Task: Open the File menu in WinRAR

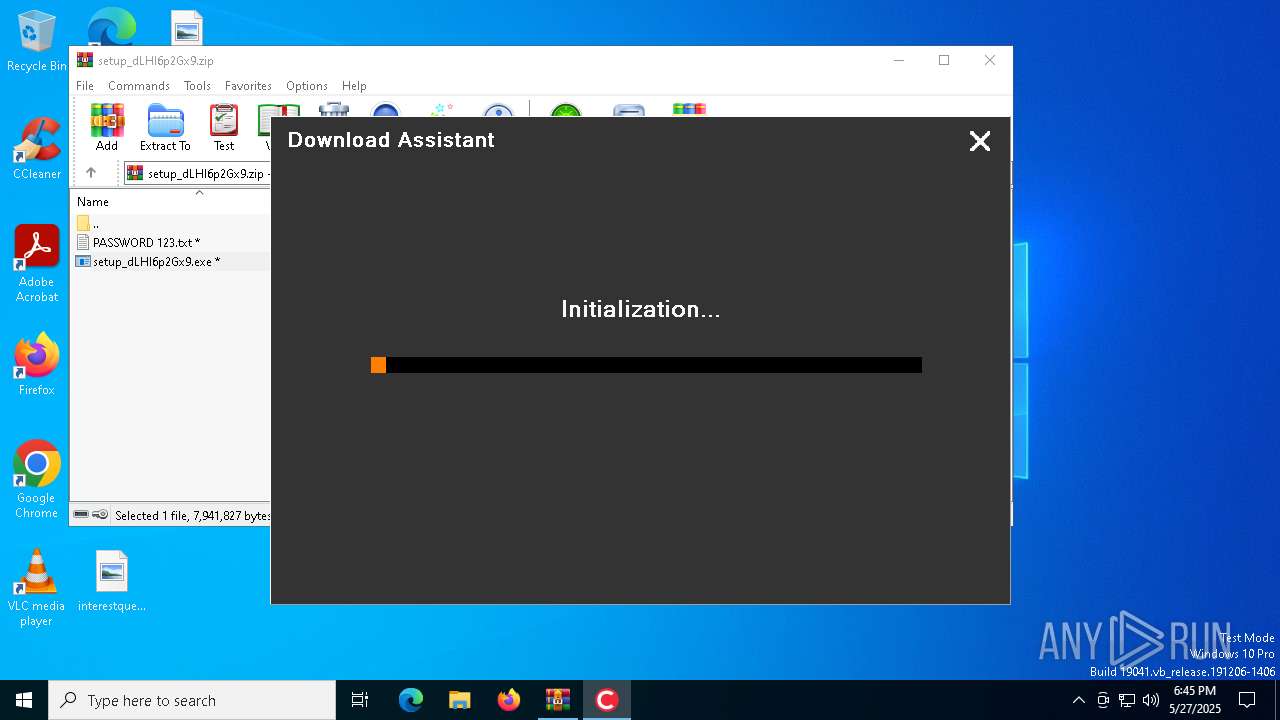Action: (x=85, y=86)
